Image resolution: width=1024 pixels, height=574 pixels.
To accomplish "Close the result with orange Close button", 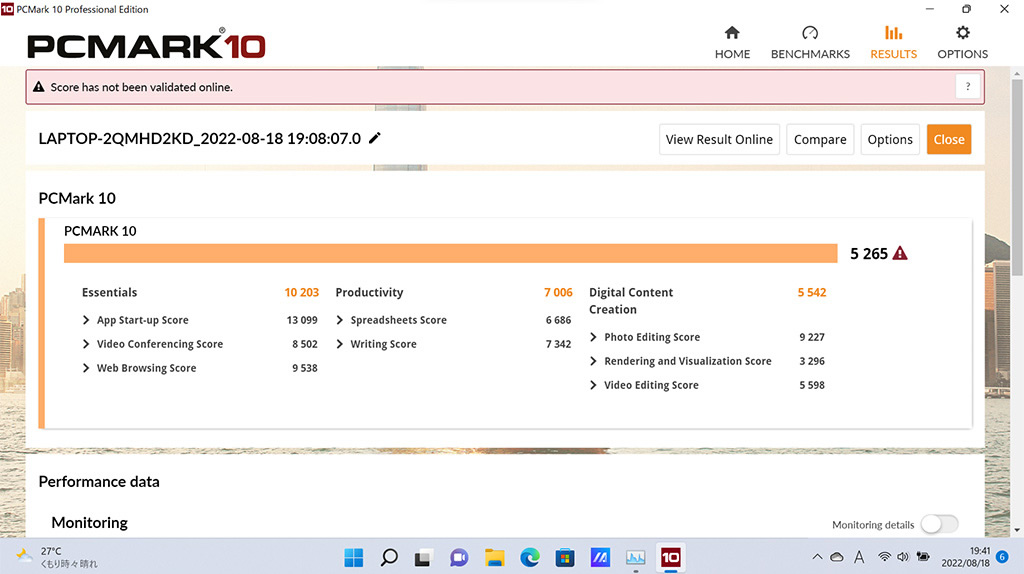I will click(949, 139).
